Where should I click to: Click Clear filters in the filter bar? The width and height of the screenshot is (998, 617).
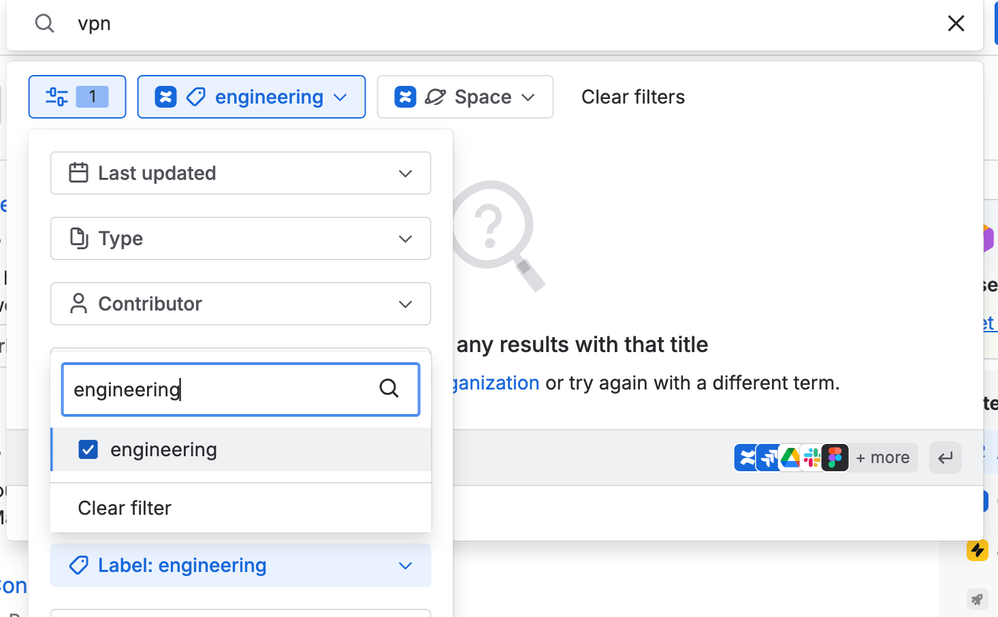pos(633,97)
